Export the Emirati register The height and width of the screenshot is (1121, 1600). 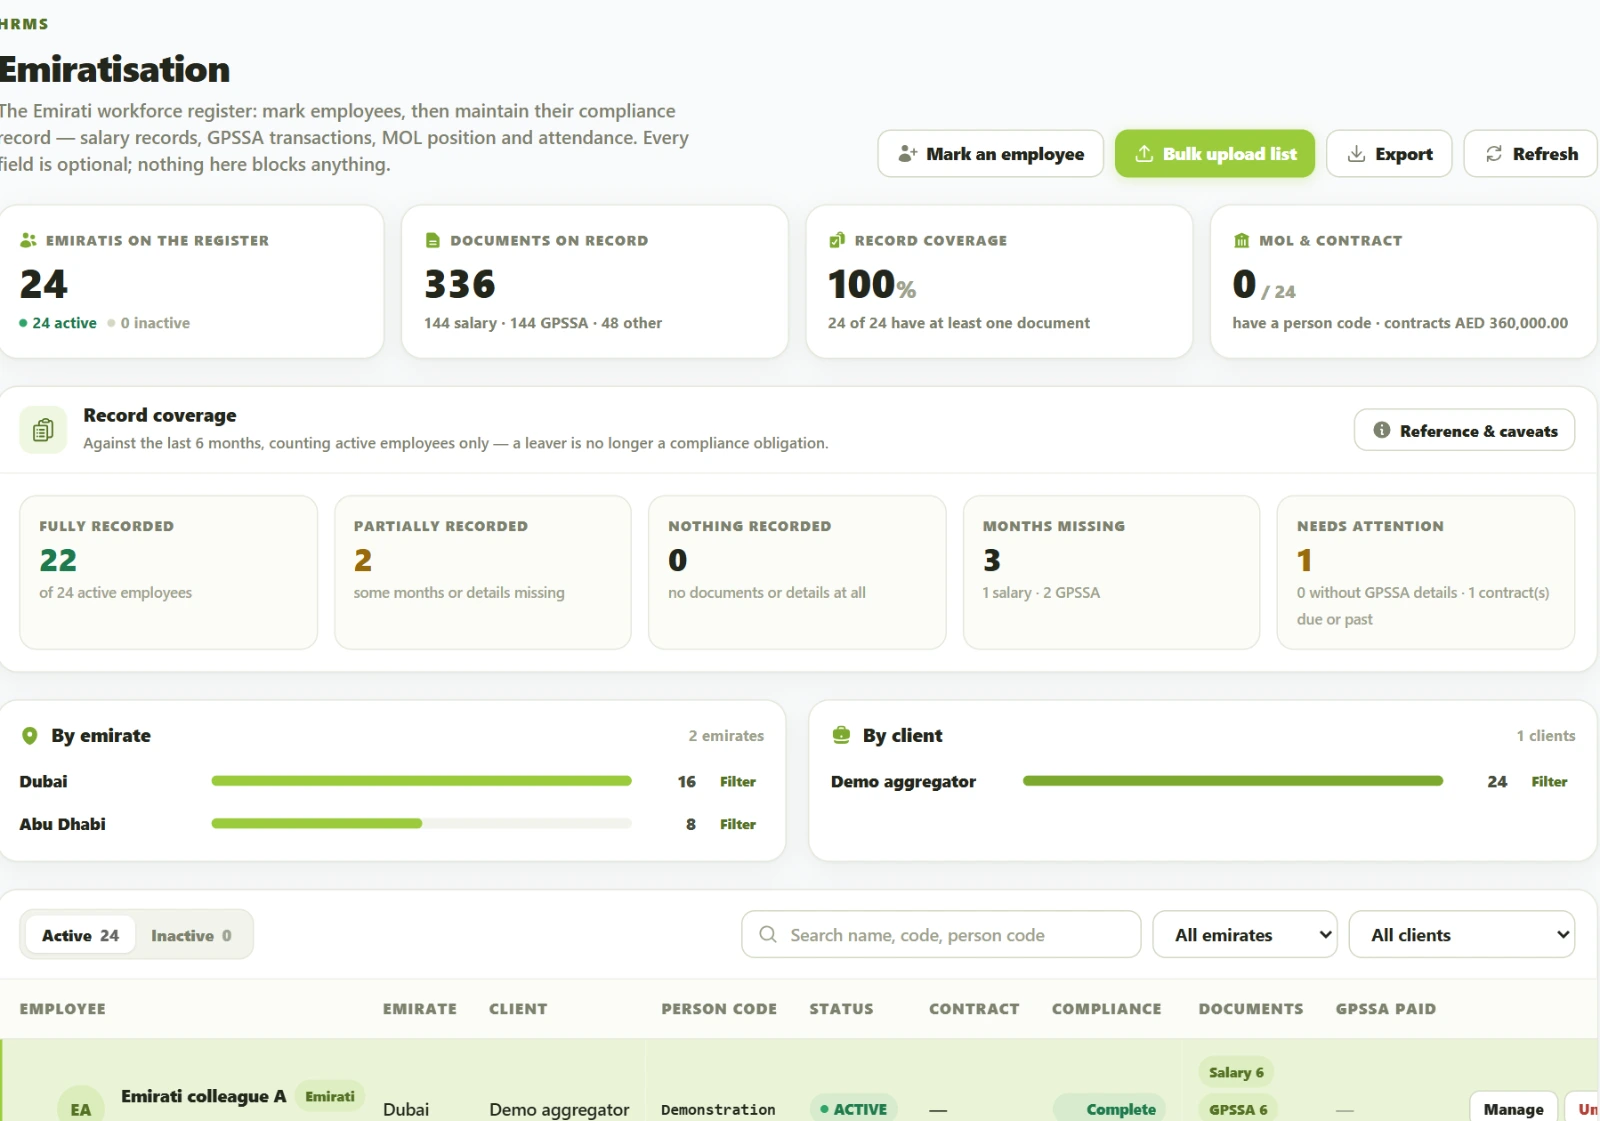click(x=1389, y=154)
